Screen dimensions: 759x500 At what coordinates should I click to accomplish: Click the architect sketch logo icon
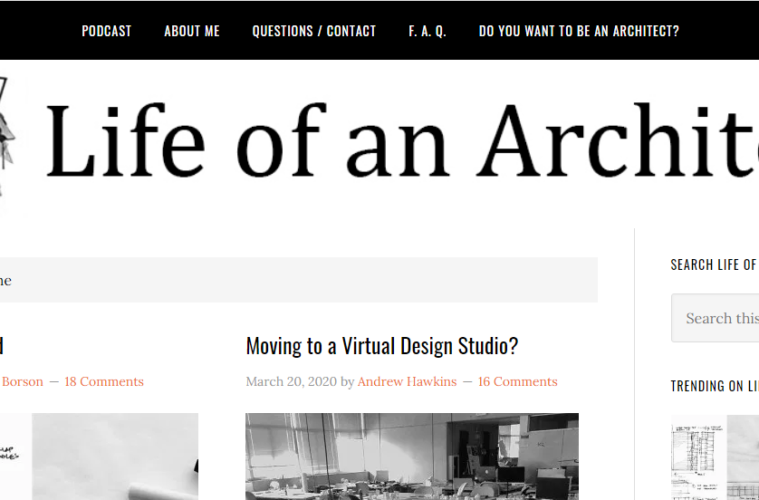point(7,140)
